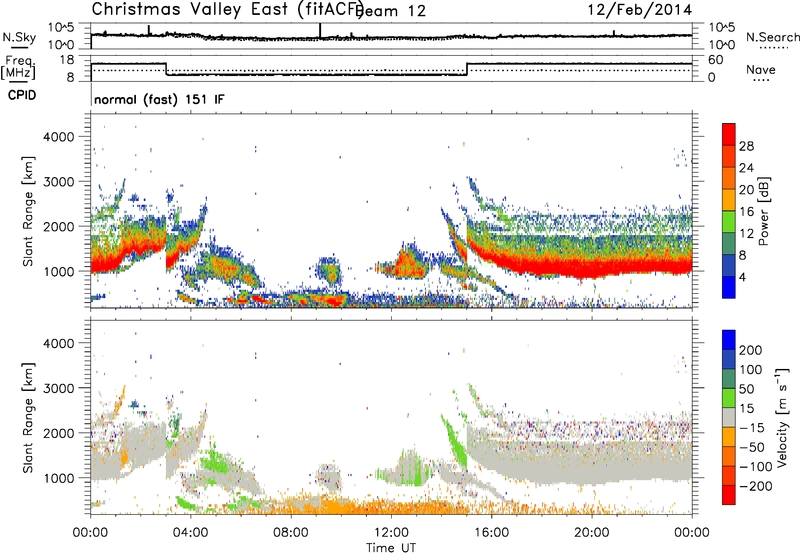
Task: Click the green velocity streak near 14:30
Action: point(454,441)
